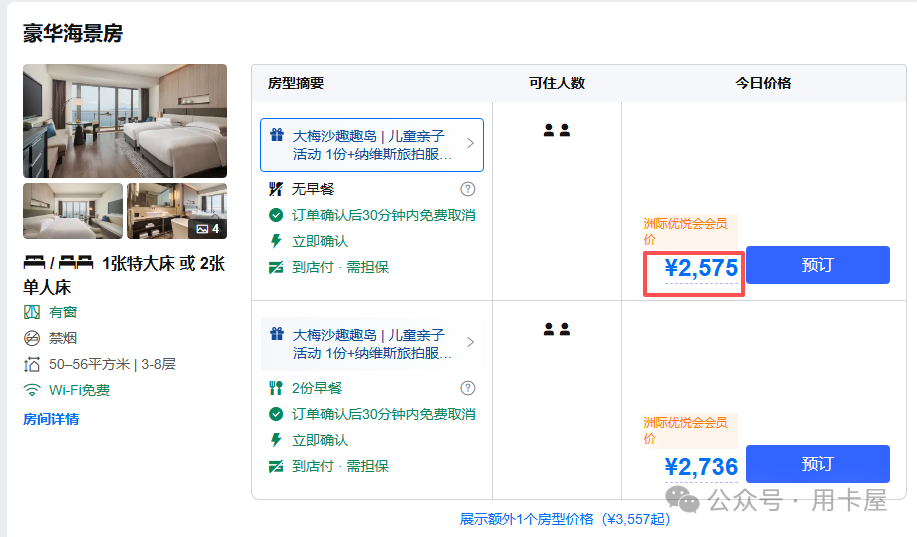Click the 豪华海景房 room title
This screenshot has width=917, height=537.
(x=73, y=33)
